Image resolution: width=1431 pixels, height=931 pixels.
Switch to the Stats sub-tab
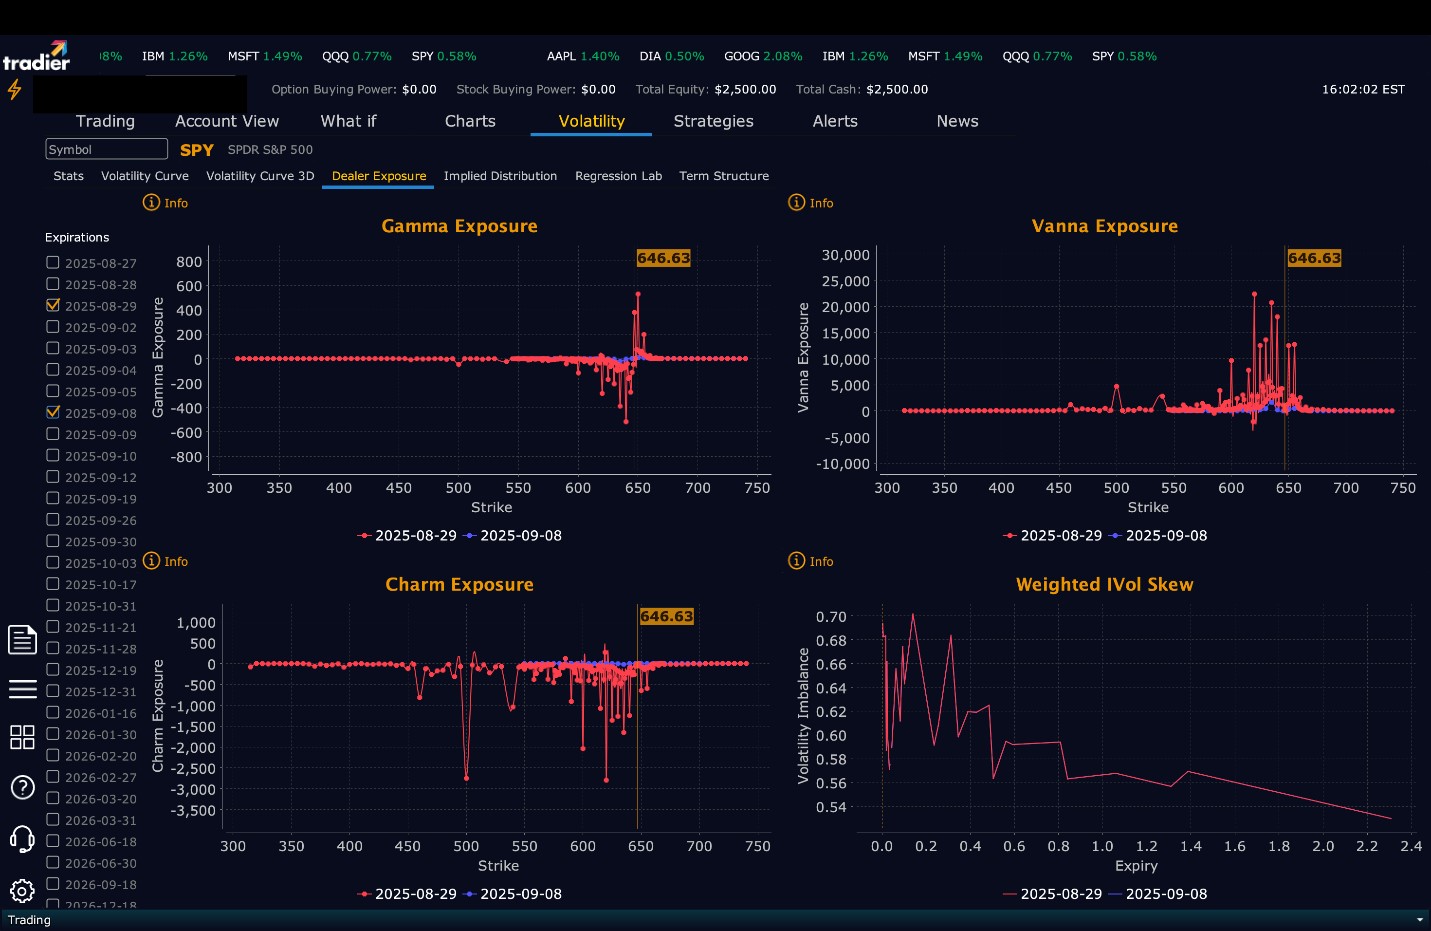coord(68,176)
